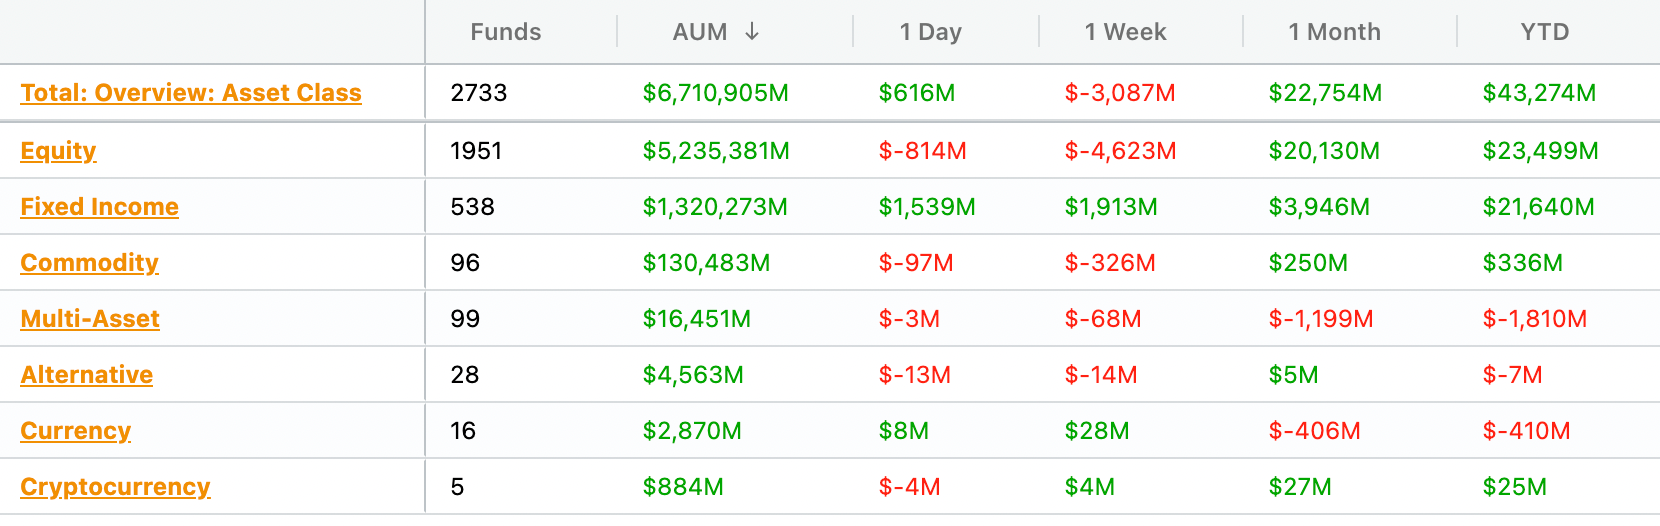
Task: Select Fixed Income 1 Week $1,913M
Action: pos(1111,207)
